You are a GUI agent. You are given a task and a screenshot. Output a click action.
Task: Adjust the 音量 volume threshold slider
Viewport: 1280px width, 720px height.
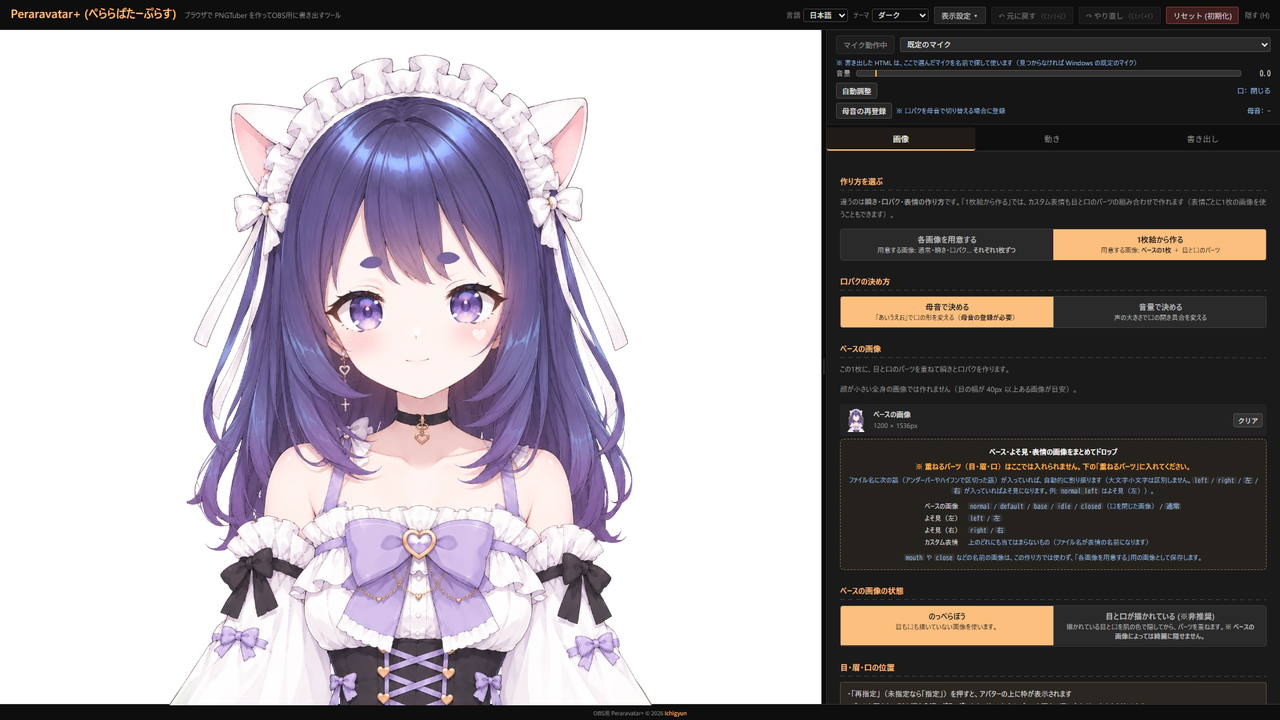[x=1049, y=73]
